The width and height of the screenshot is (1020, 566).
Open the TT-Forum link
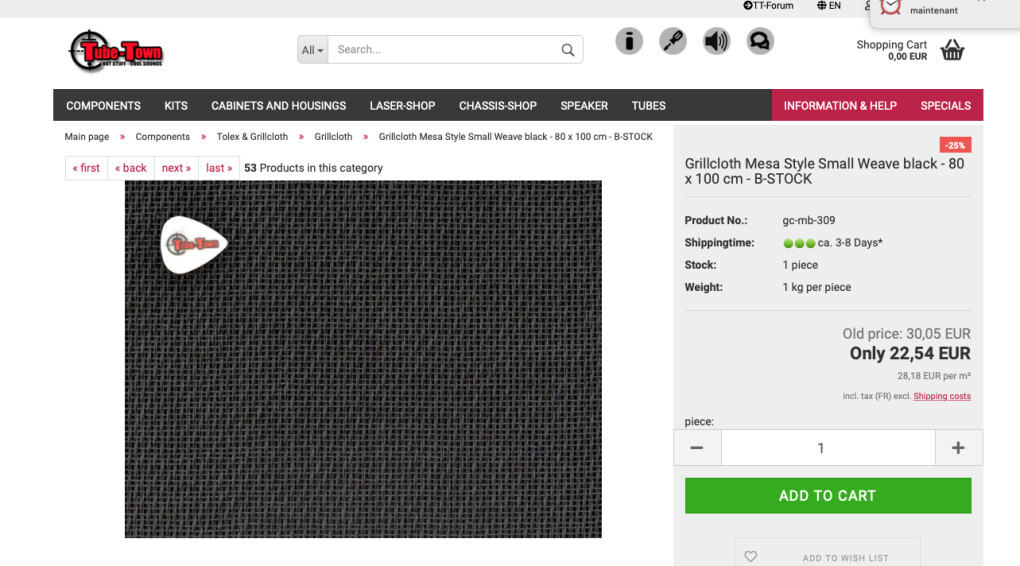point(768,5)
